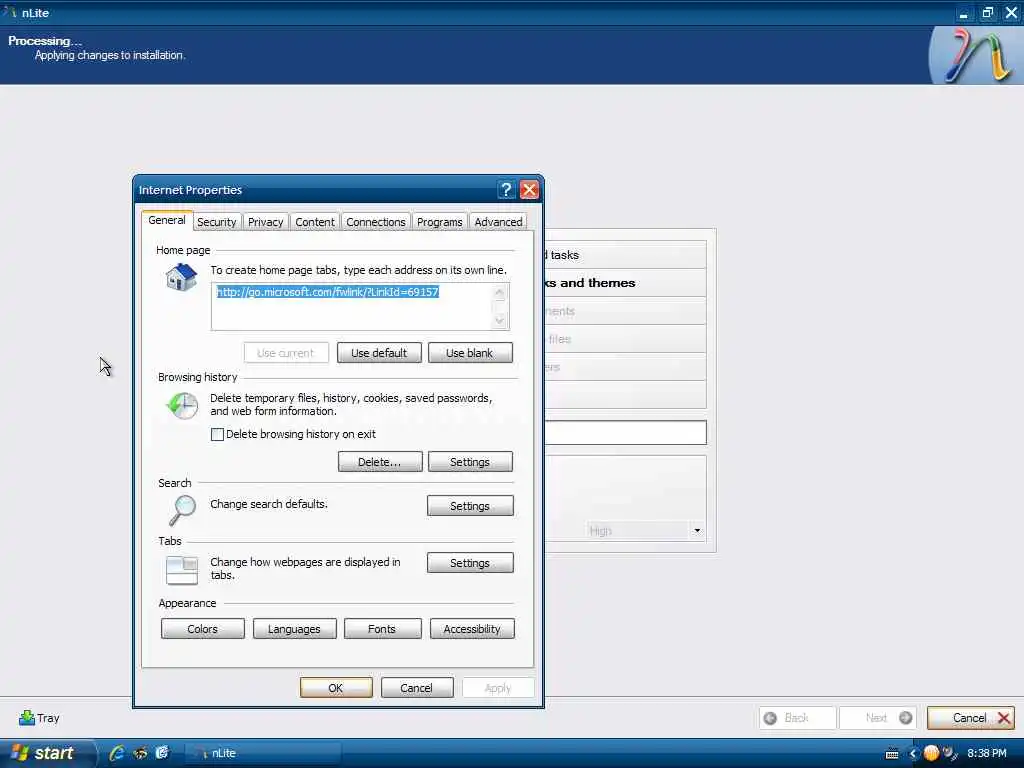Click the second quick launch icon
Viewport: 1024px width, 768px height.
tap(140, 753)
